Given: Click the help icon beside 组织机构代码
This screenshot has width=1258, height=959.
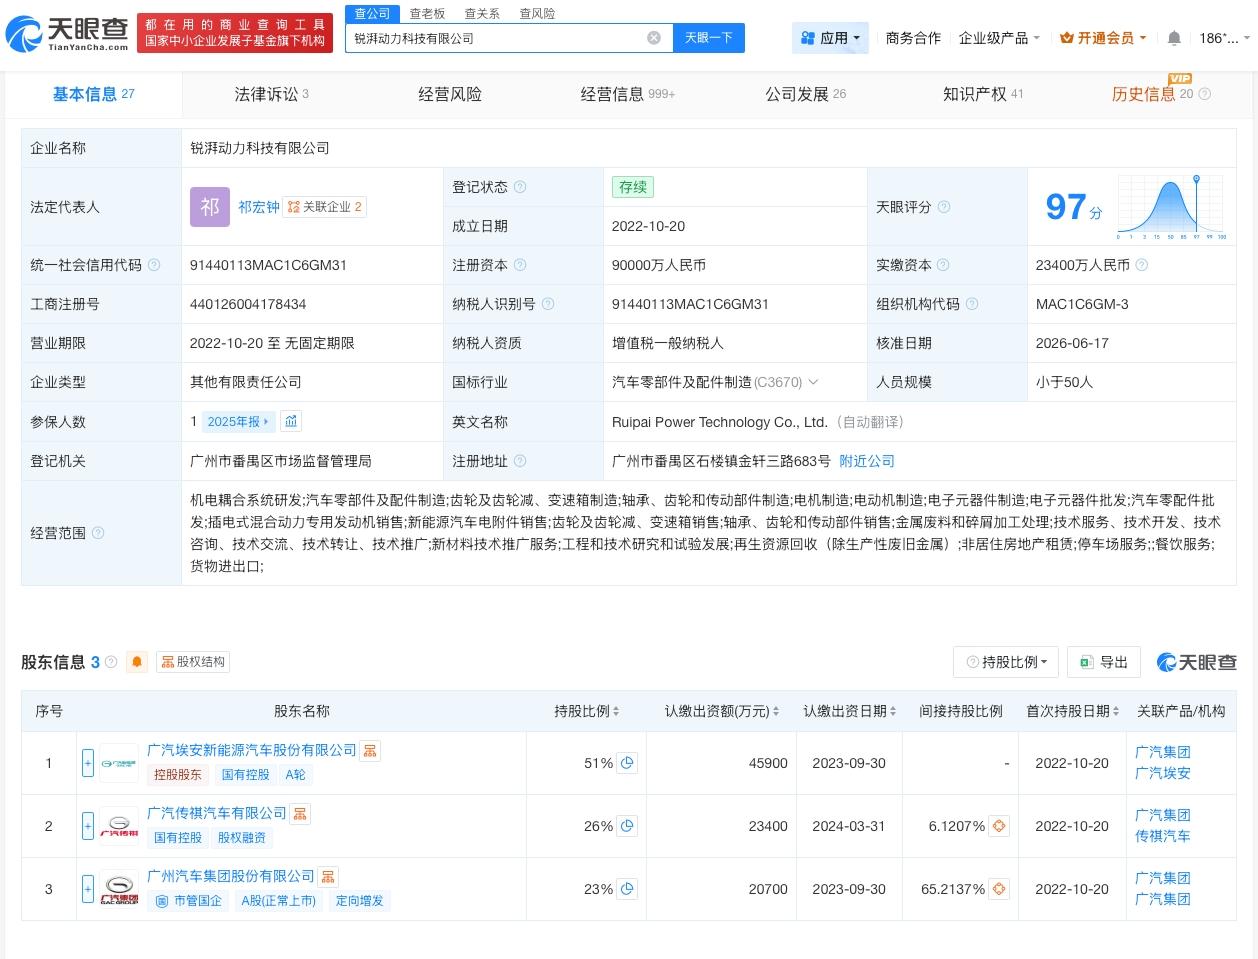Looking at the screenshot, I should [x=971, y=304].
